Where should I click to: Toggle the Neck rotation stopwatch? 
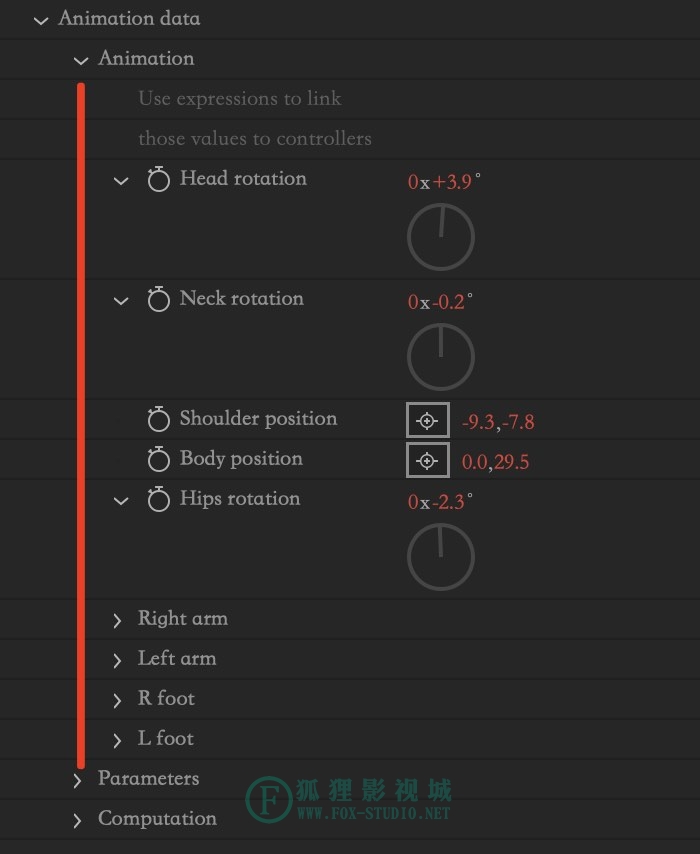(159, 299)
